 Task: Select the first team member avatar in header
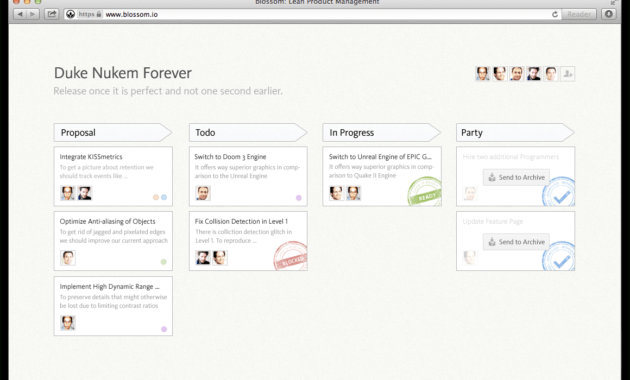click(483, 74)
